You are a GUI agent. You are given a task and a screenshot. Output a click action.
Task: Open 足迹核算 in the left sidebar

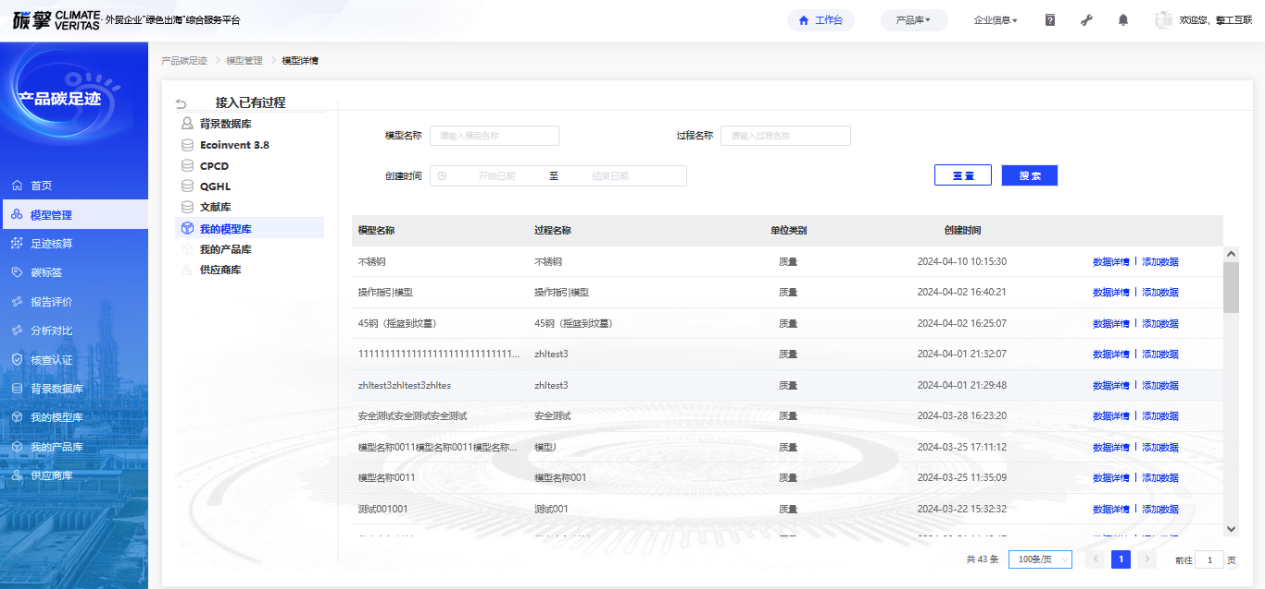[51, 244]
